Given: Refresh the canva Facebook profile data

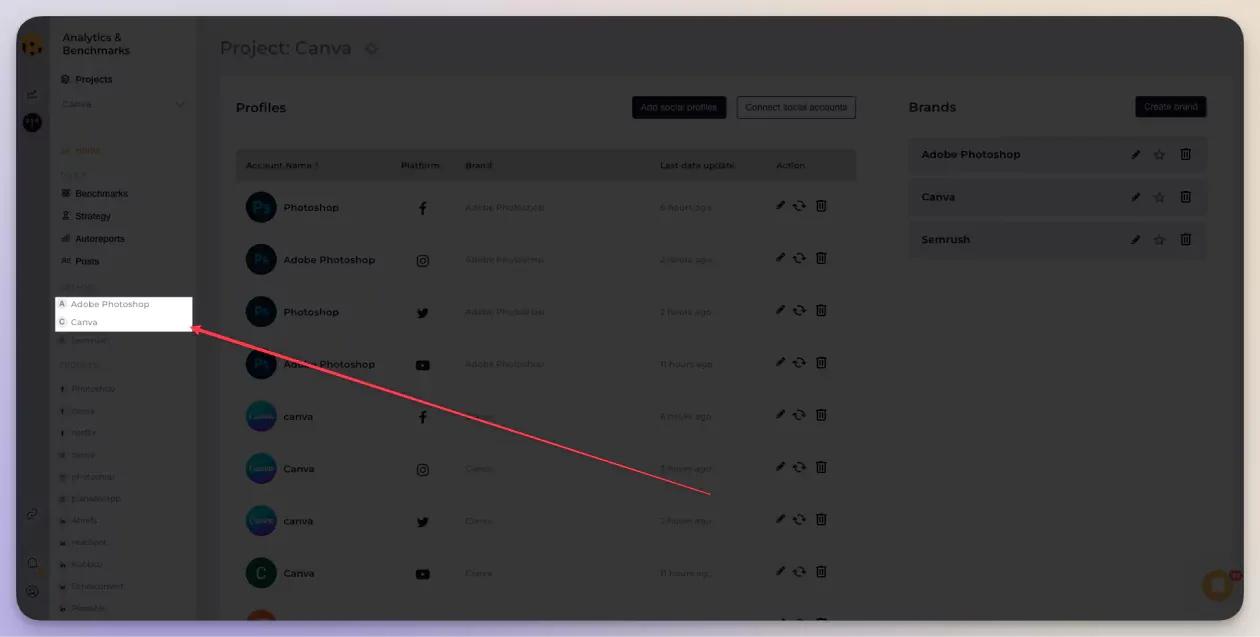Looking at the screenshot, I should point(800,415).
